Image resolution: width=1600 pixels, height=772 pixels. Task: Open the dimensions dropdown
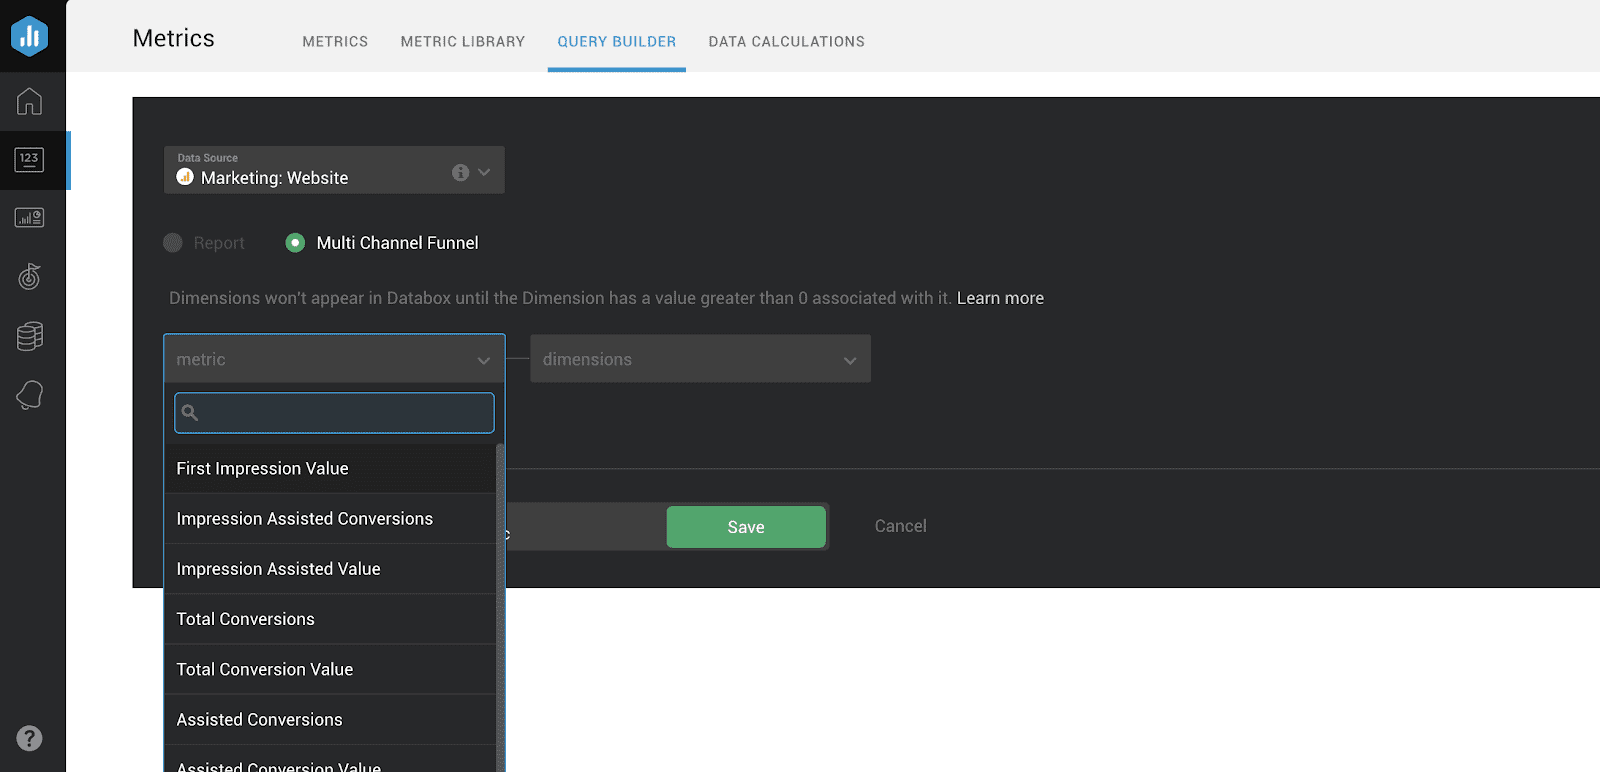[700, 359]
